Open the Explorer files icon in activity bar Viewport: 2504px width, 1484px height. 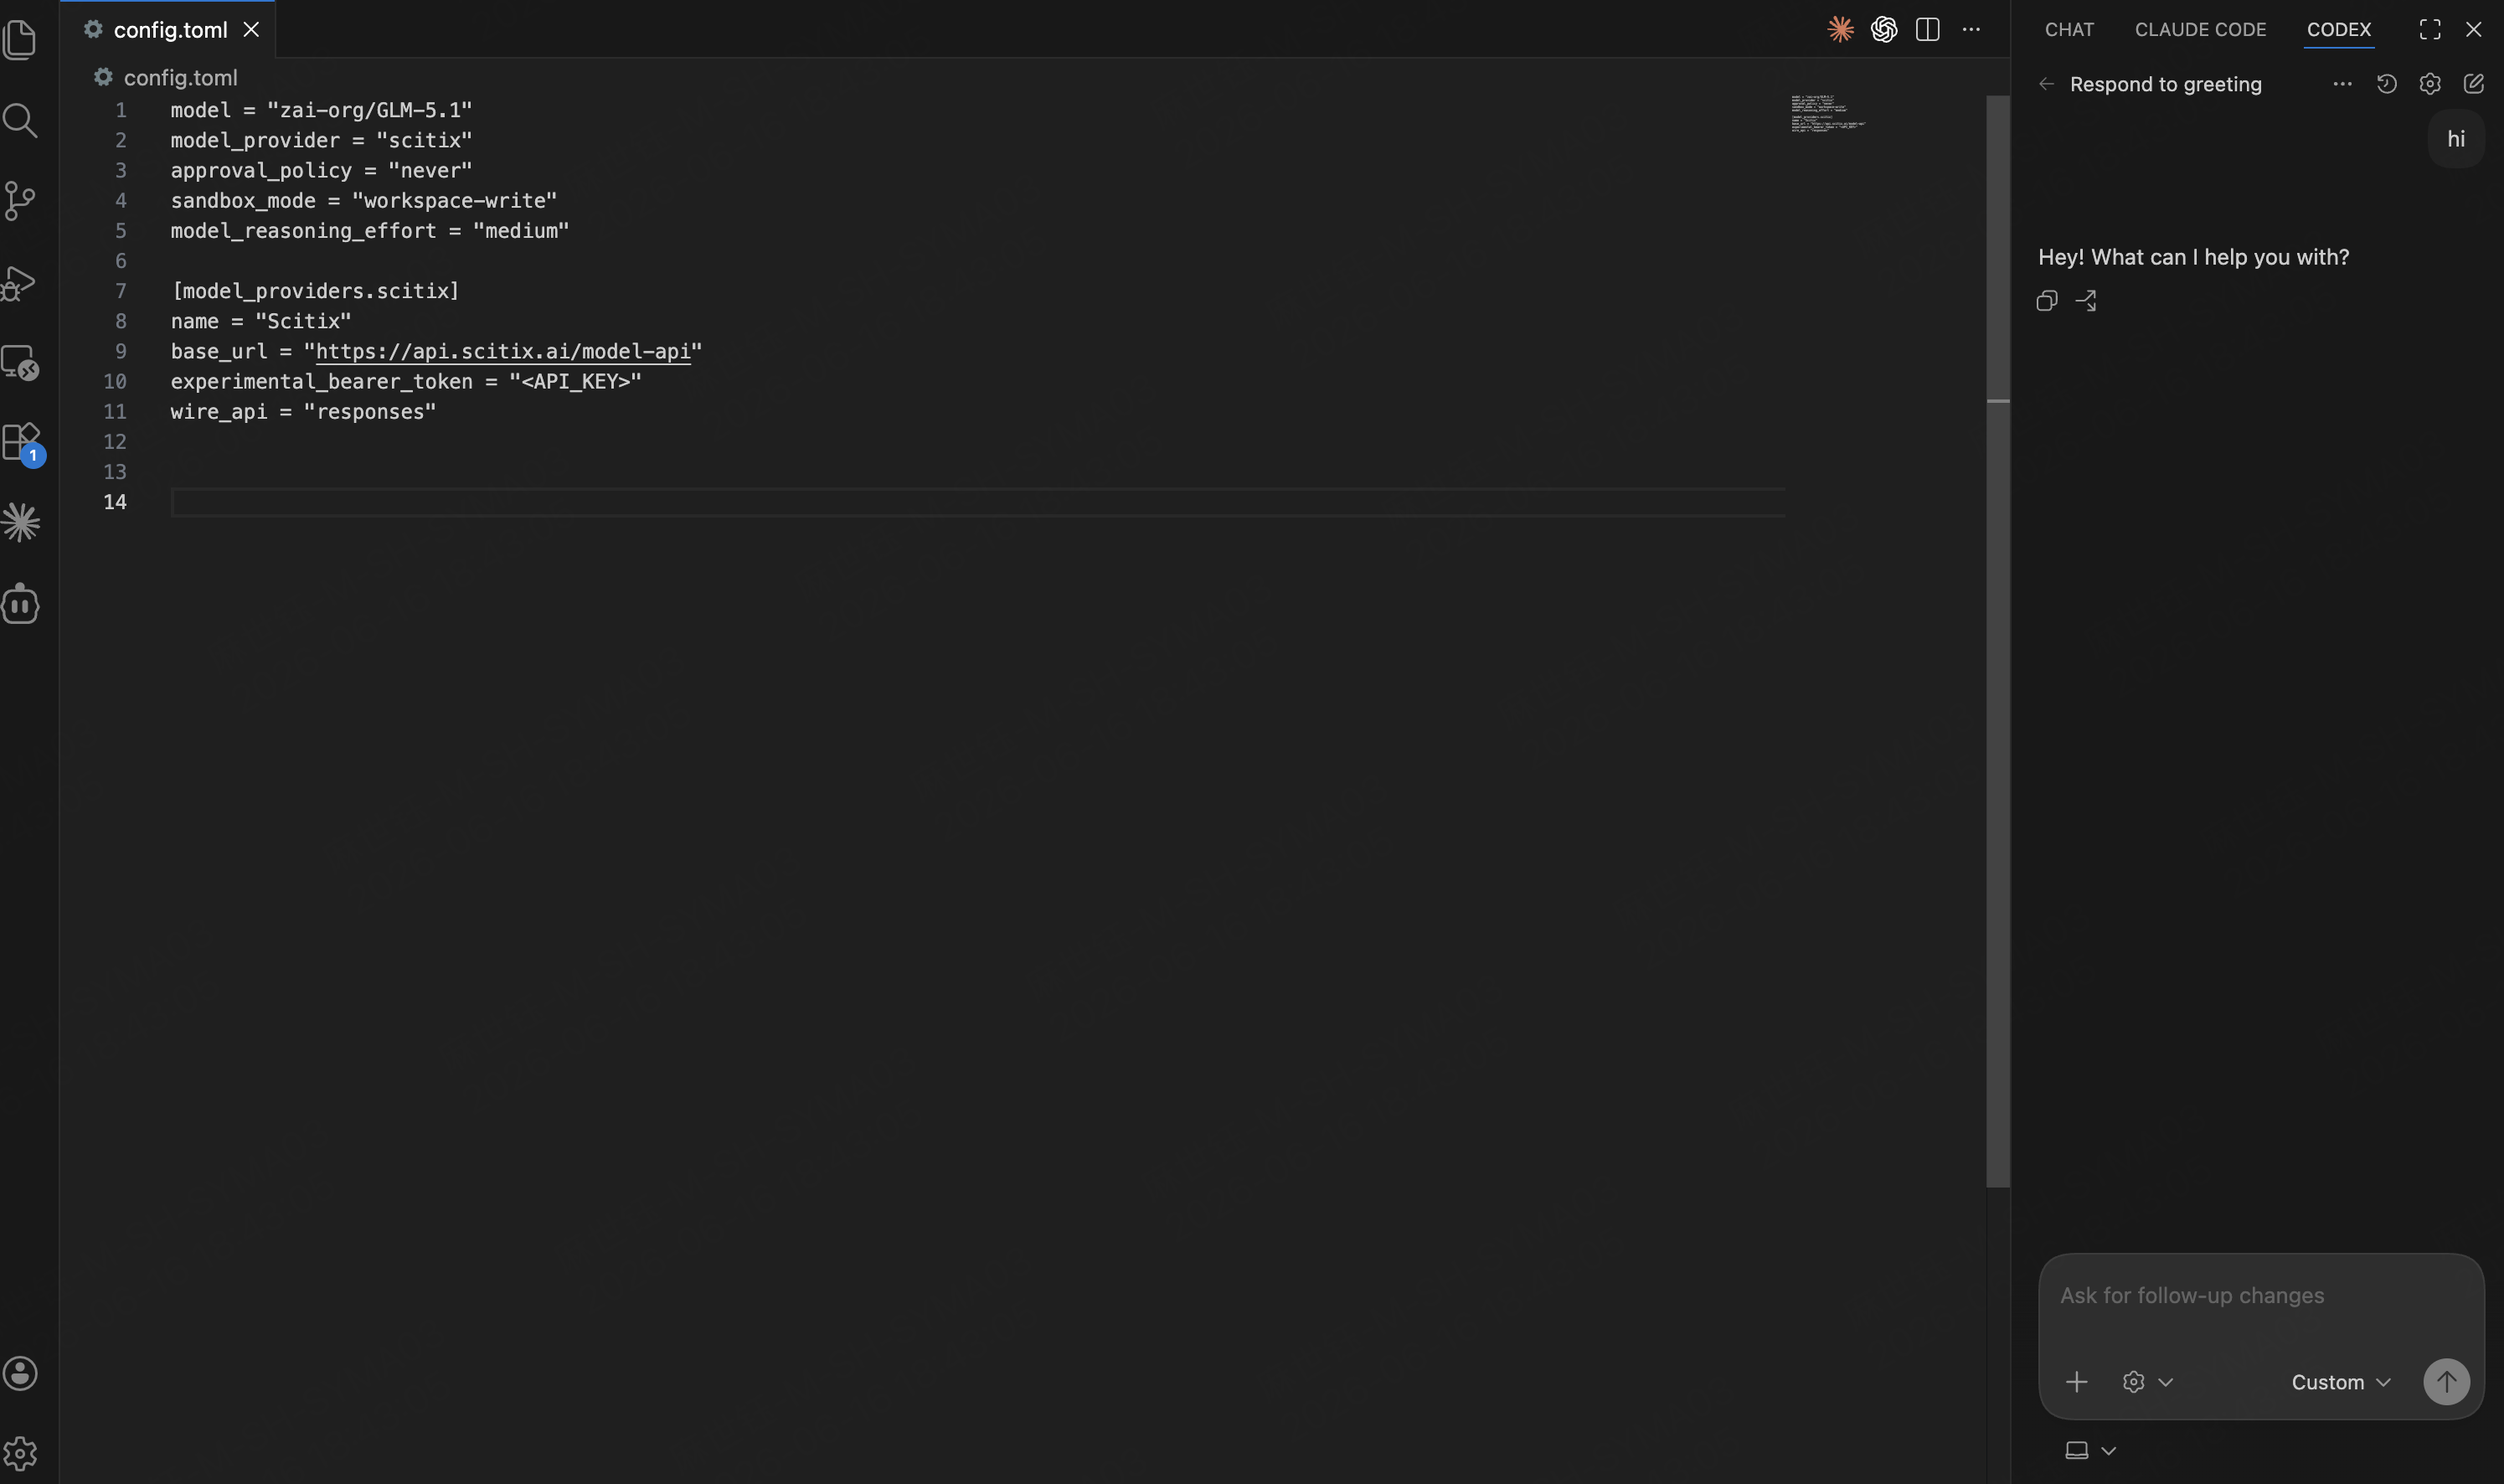click(x=20, y=39)
